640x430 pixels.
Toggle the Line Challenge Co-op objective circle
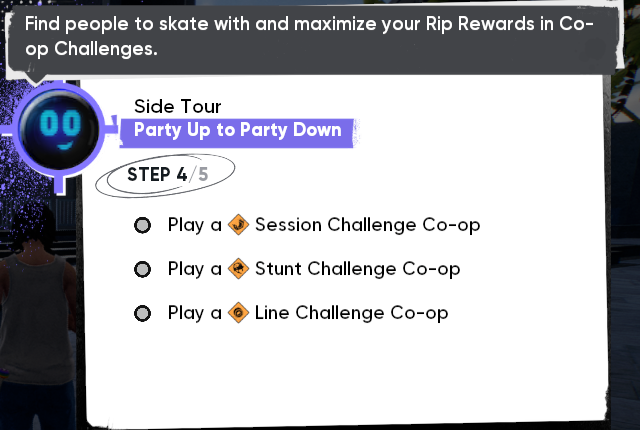(x=142, y=313)
